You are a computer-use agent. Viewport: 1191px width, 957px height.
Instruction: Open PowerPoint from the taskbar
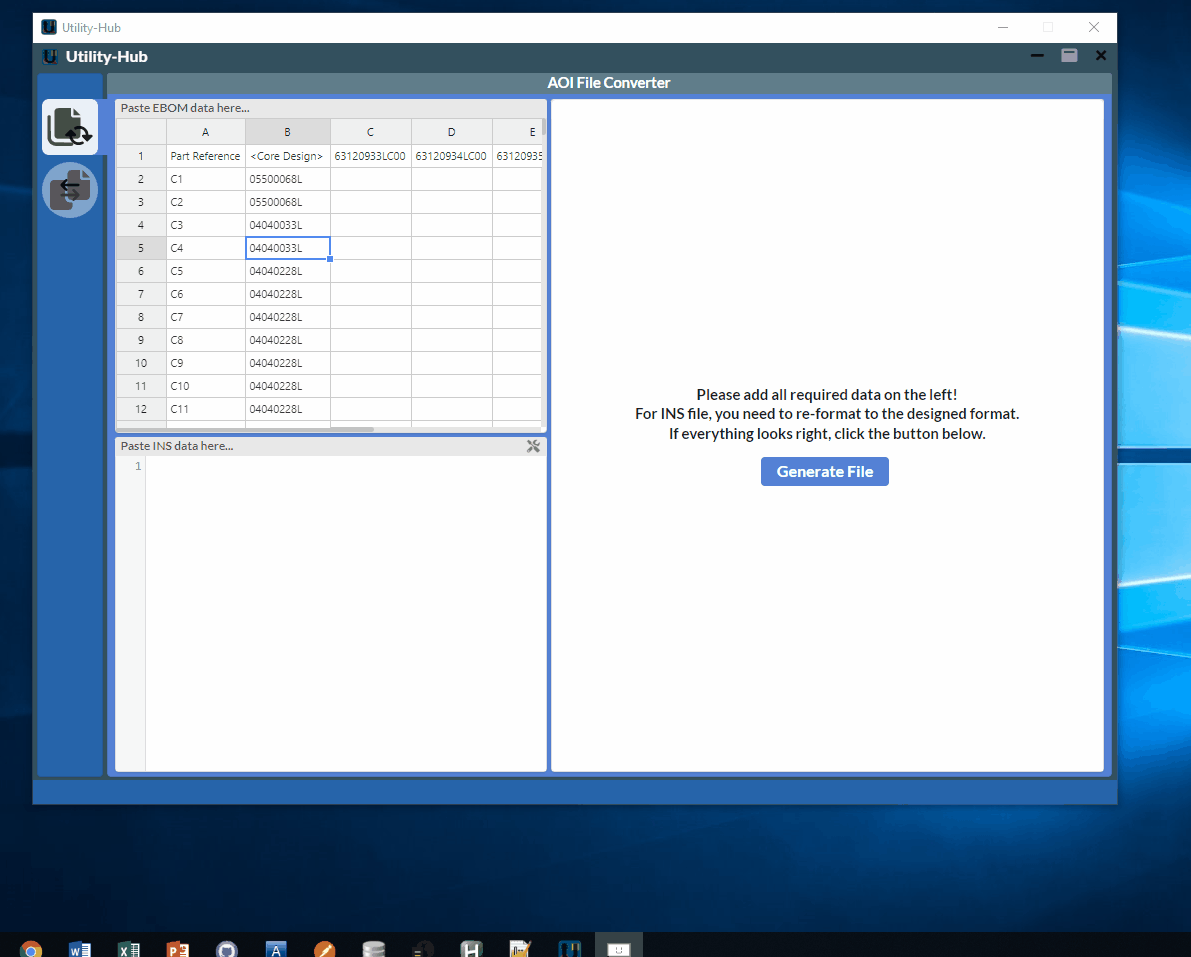tap(178, 949)
